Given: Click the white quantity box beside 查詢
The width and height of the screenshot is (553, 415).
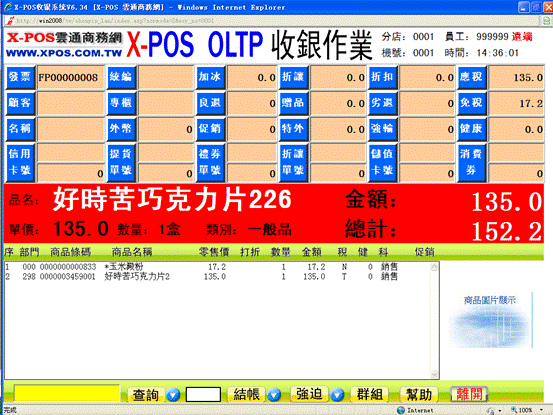Looking at the screenshot, I should tap(203, 395).
